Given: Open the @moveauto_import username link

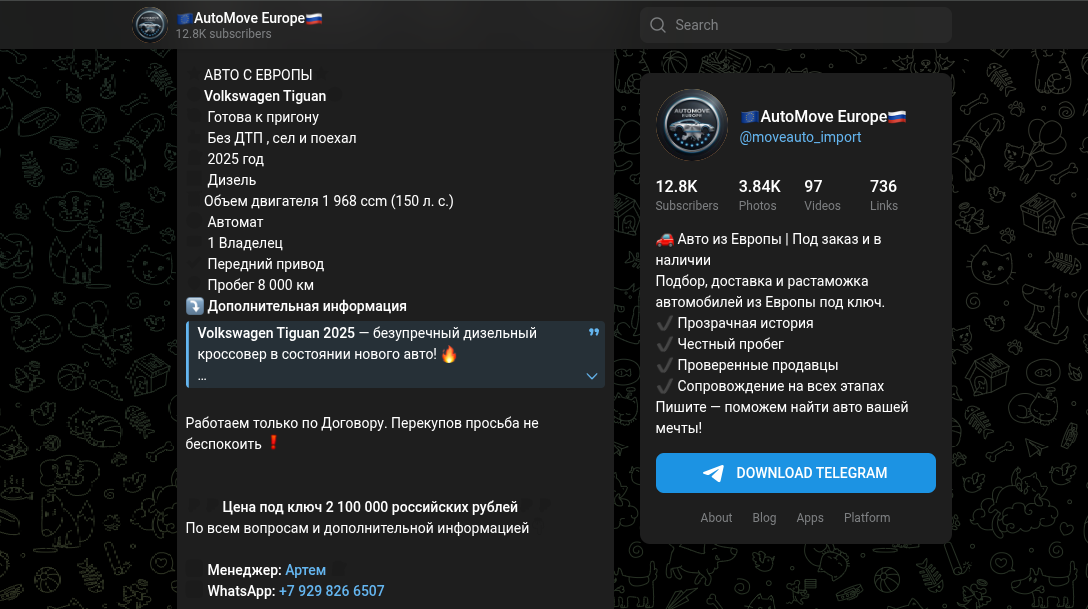Looking at the screenshot, I should [800, 137].
